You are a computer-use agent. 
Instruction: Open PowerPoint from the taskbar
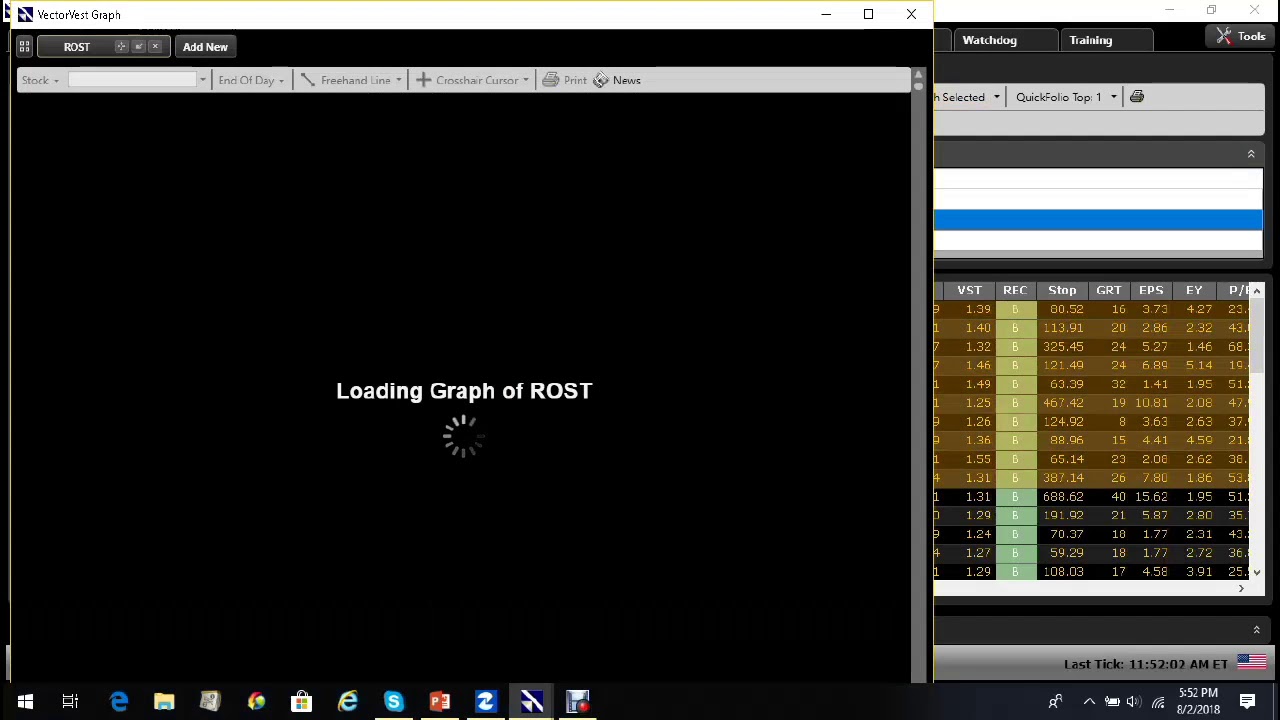coord(439,702)
